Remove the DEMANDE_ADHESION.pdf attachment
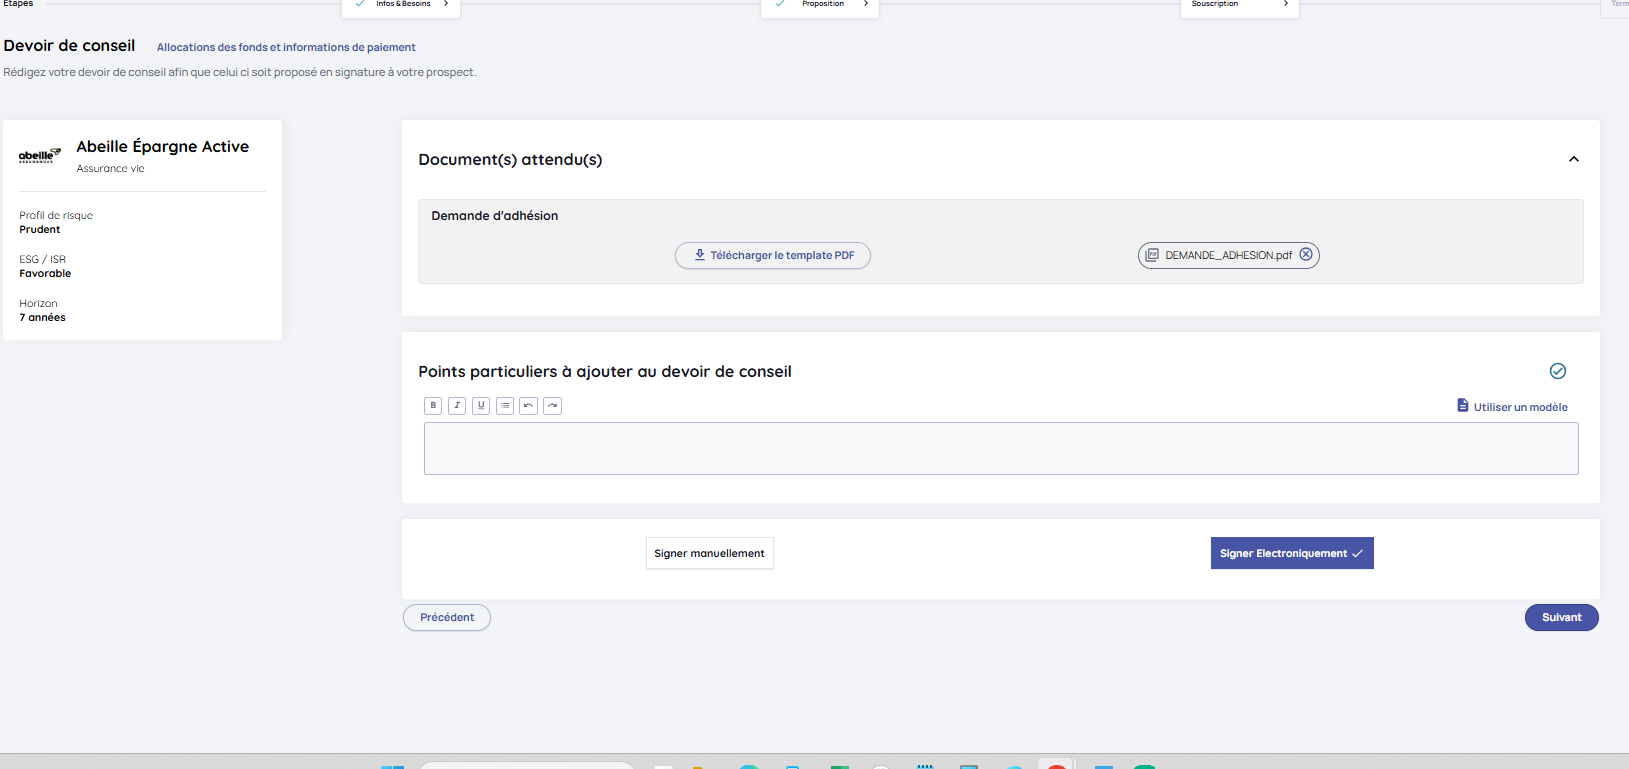The height and width of the screenshot is (769, 1629). pyautogui.click(x=1306, y=255)
